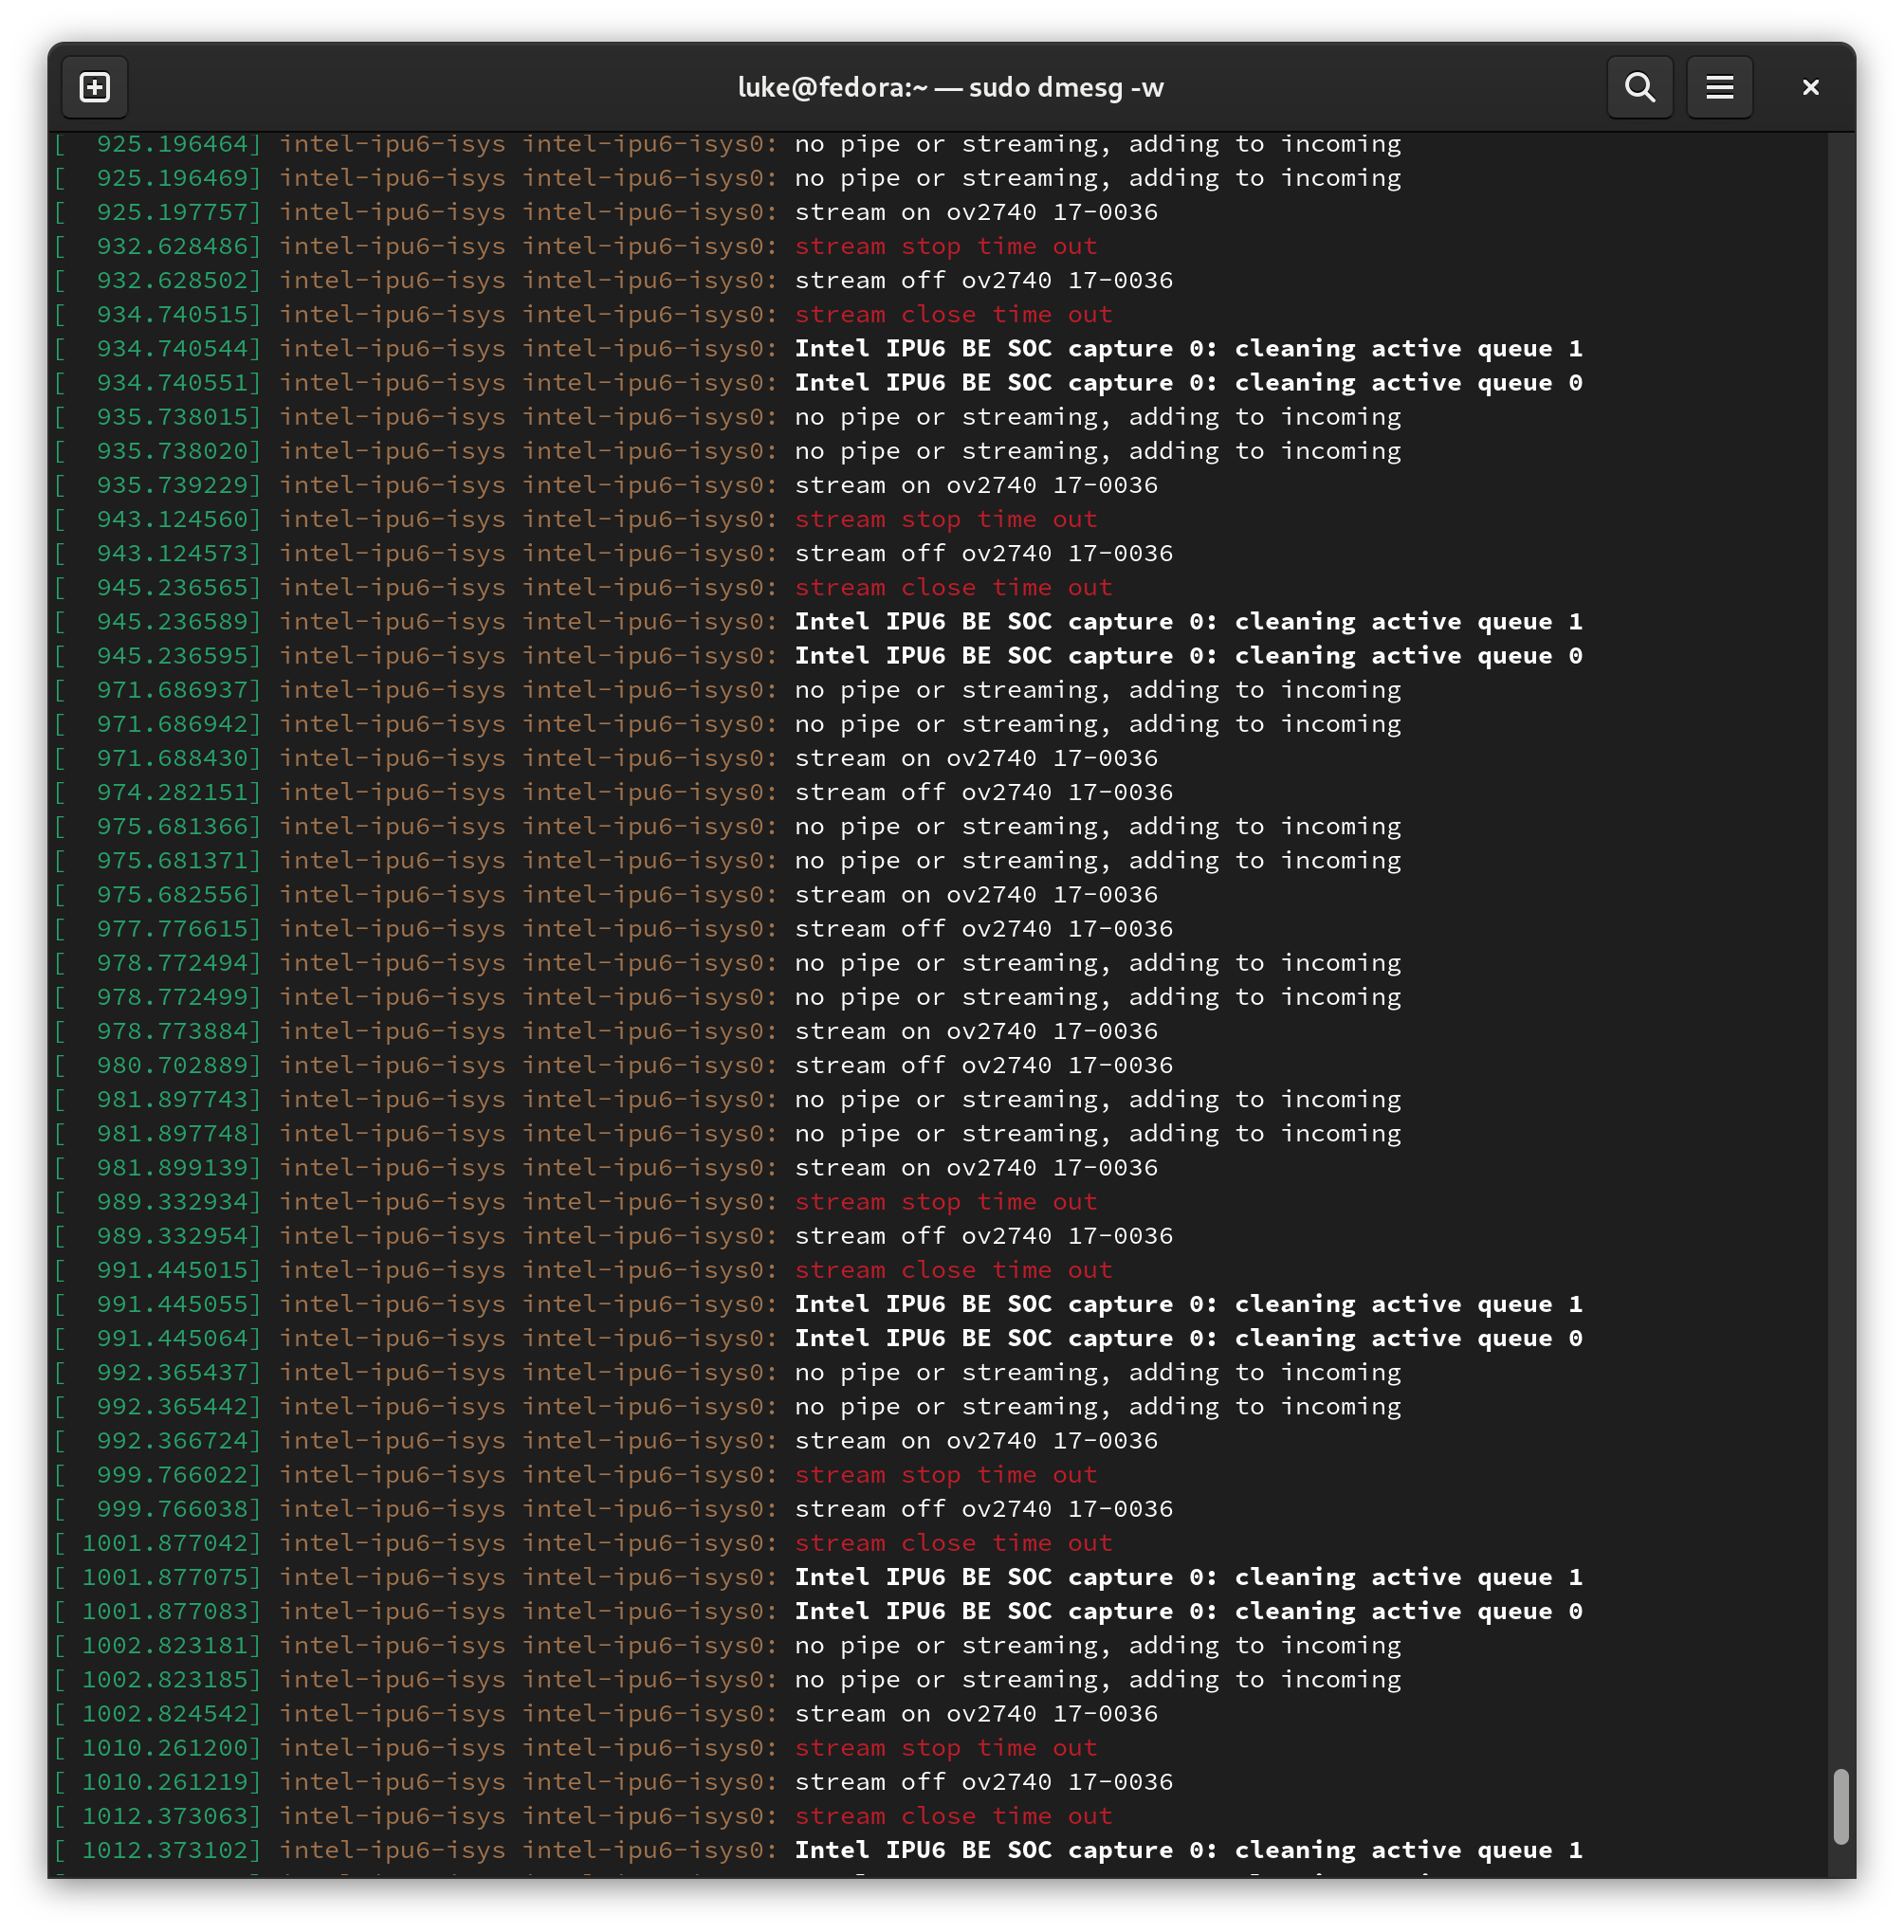This screenshot has height=1932, width=1904.
Task: Click the "stream on ov2740 17-0036" line
Action: [975, 212]
